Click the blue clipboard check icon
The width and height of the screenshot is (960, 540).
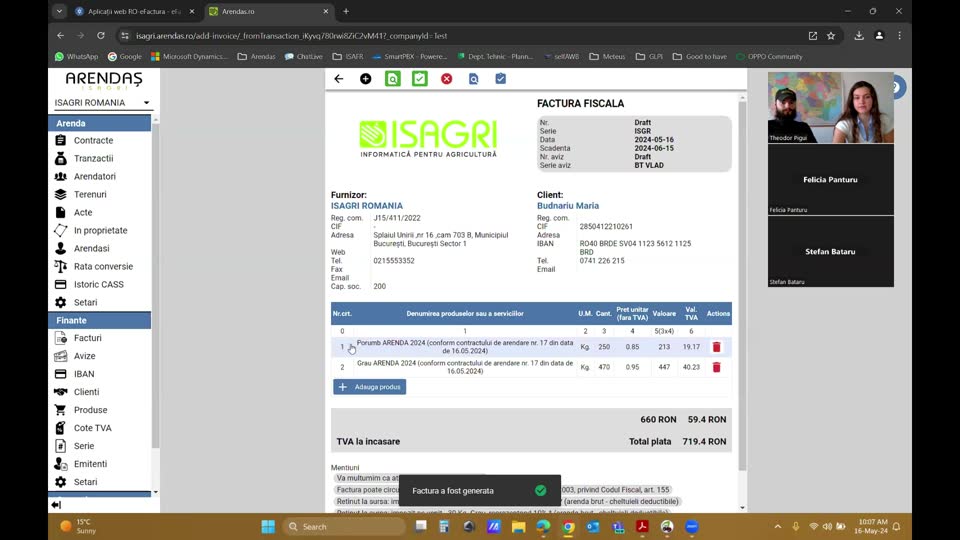500,79
